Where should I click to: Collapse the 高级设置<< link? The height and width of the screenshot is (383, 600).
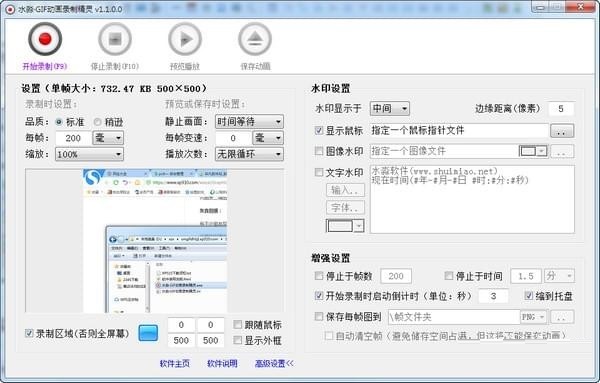274,363
